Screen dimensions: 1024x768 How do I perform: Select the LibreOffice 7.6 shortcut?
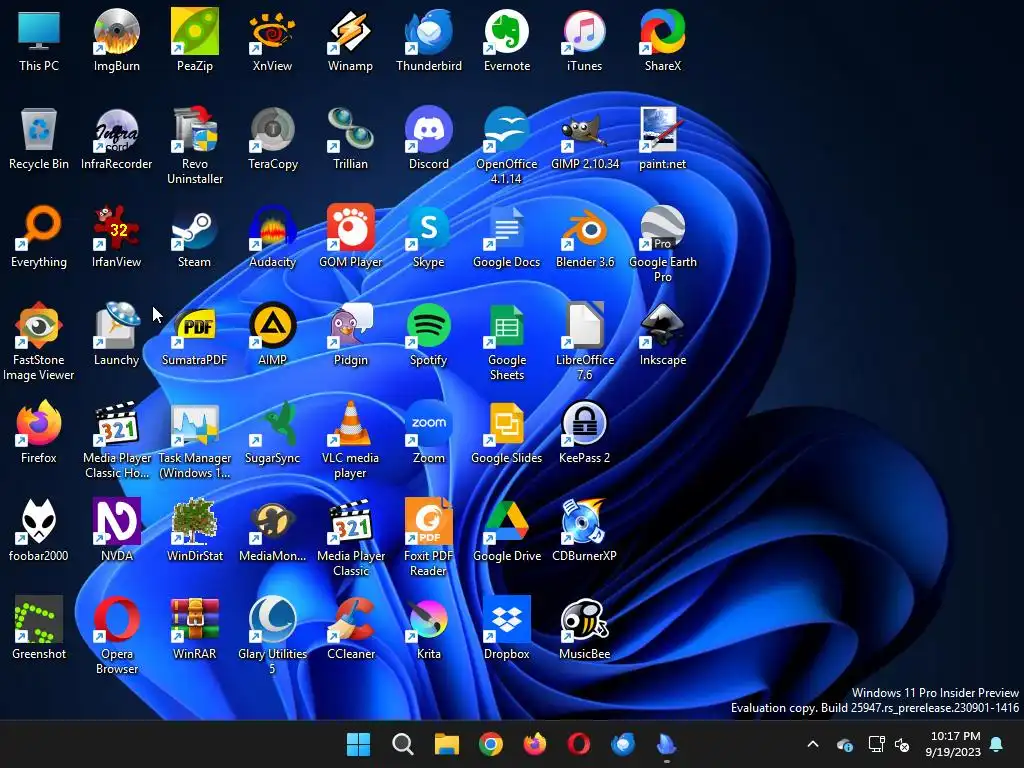[x=584, y=325]
